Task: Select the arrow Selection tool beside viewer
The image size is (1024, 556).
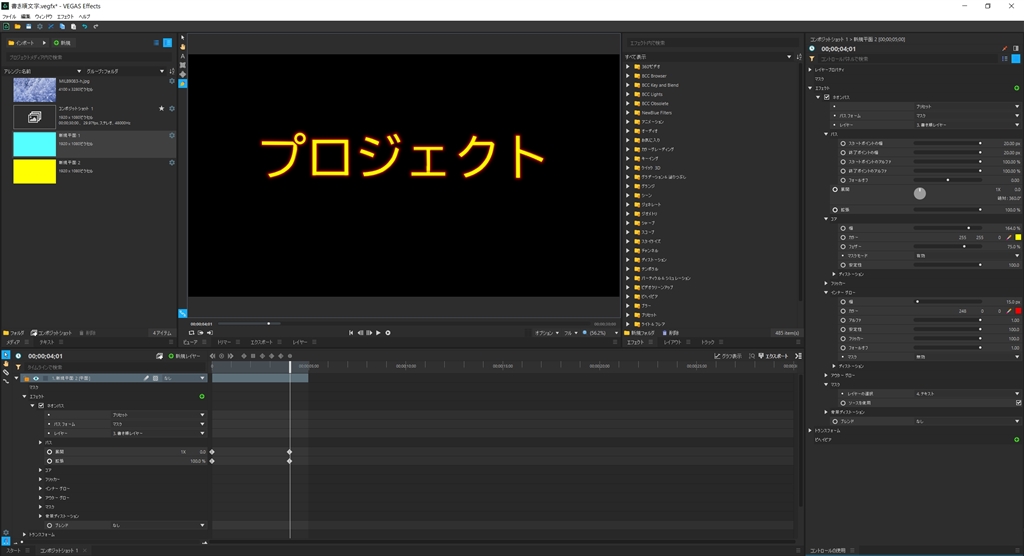Action: pos(182,38)
